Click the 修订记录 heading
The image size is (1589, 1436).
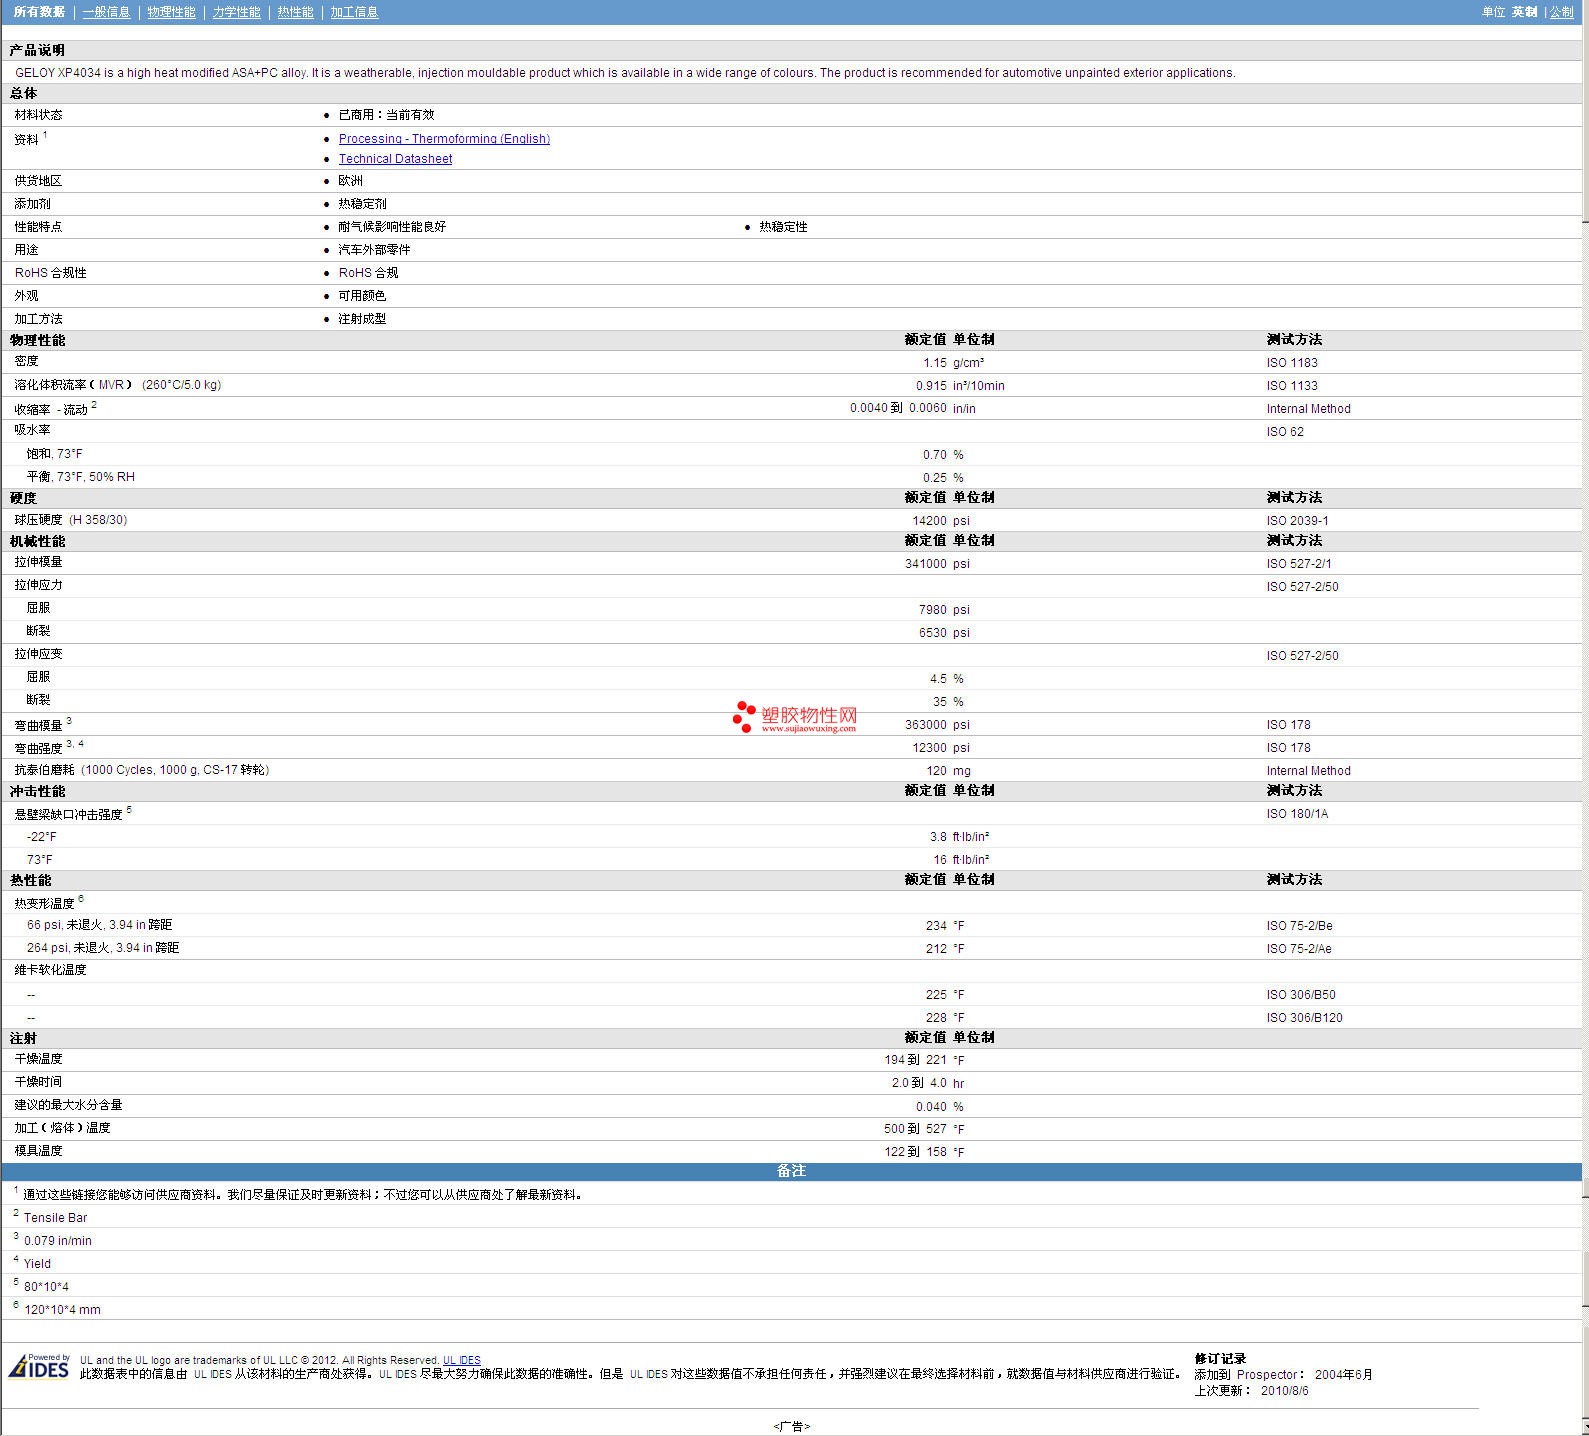pyautogui.click(x=1220, y=1359)
